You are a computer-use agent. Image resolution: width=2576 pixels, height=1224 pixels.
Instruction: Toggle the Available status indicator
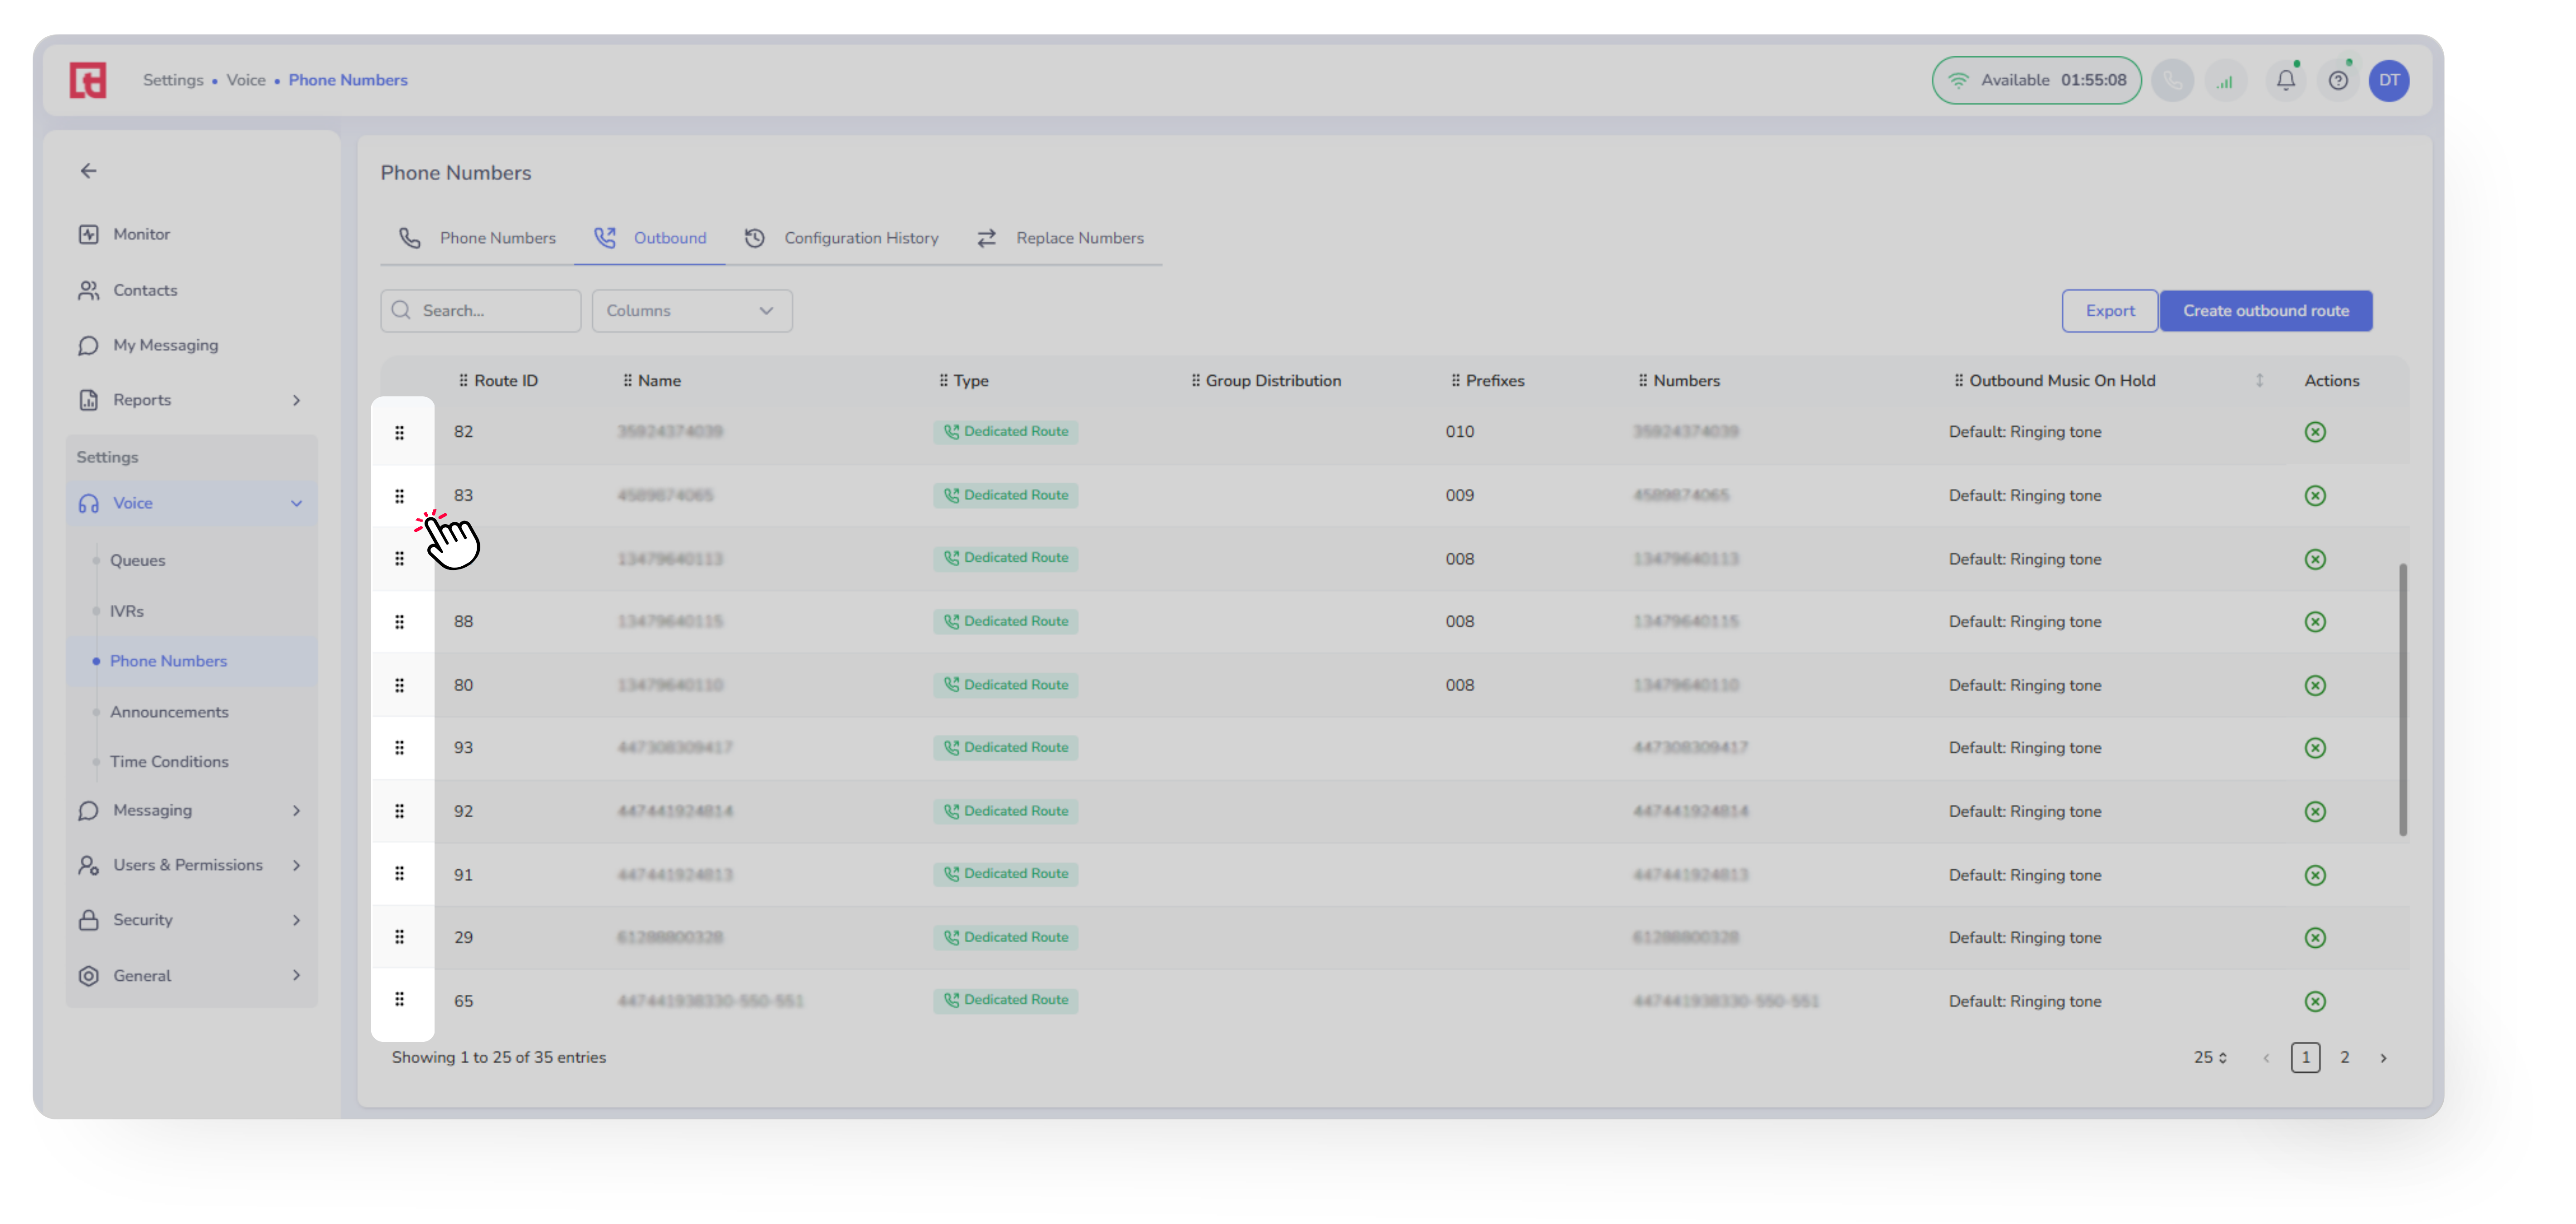tap(2035, 80)
